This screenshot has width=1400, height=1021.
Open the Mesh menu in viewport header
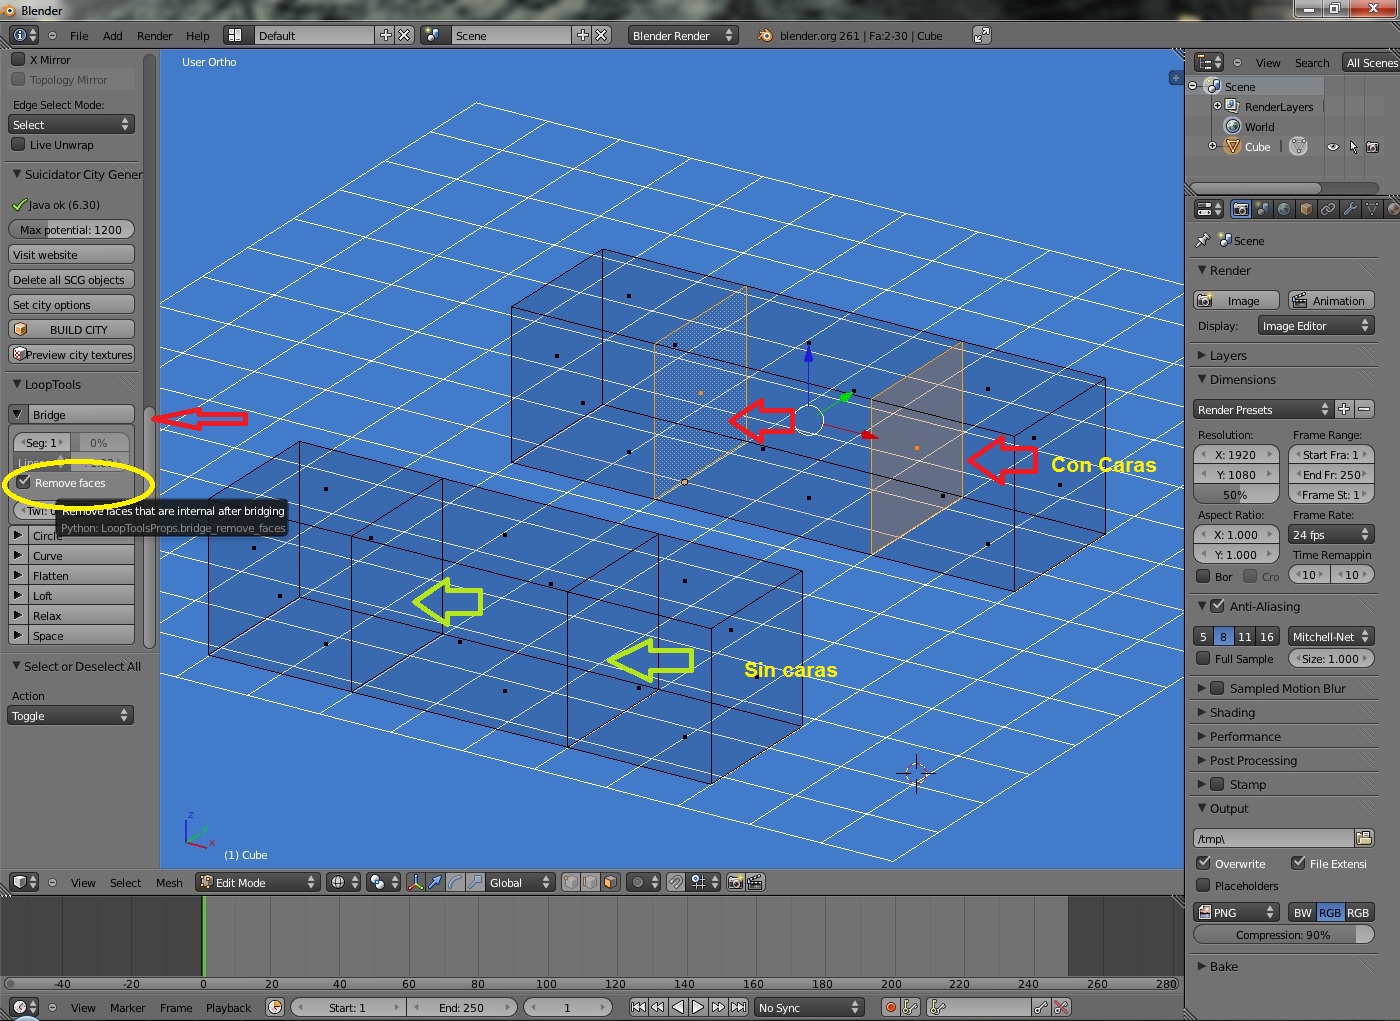(169, 883)
